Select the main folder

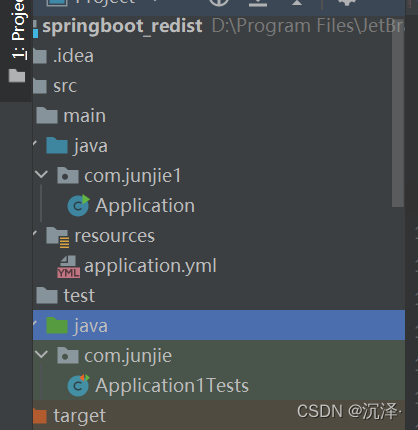(x=85, y=116)
